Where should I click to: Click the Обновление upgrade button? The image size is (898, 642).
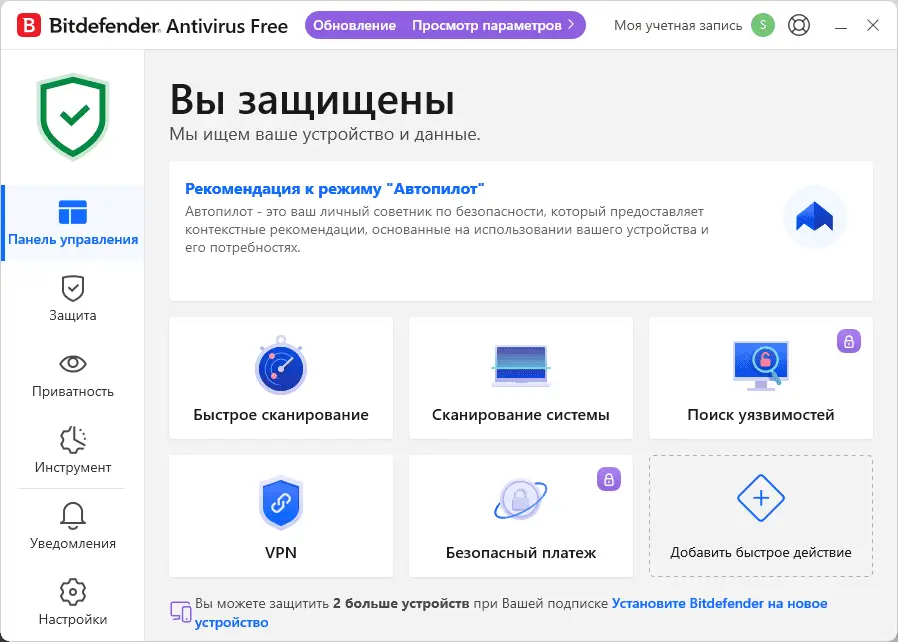355,26
